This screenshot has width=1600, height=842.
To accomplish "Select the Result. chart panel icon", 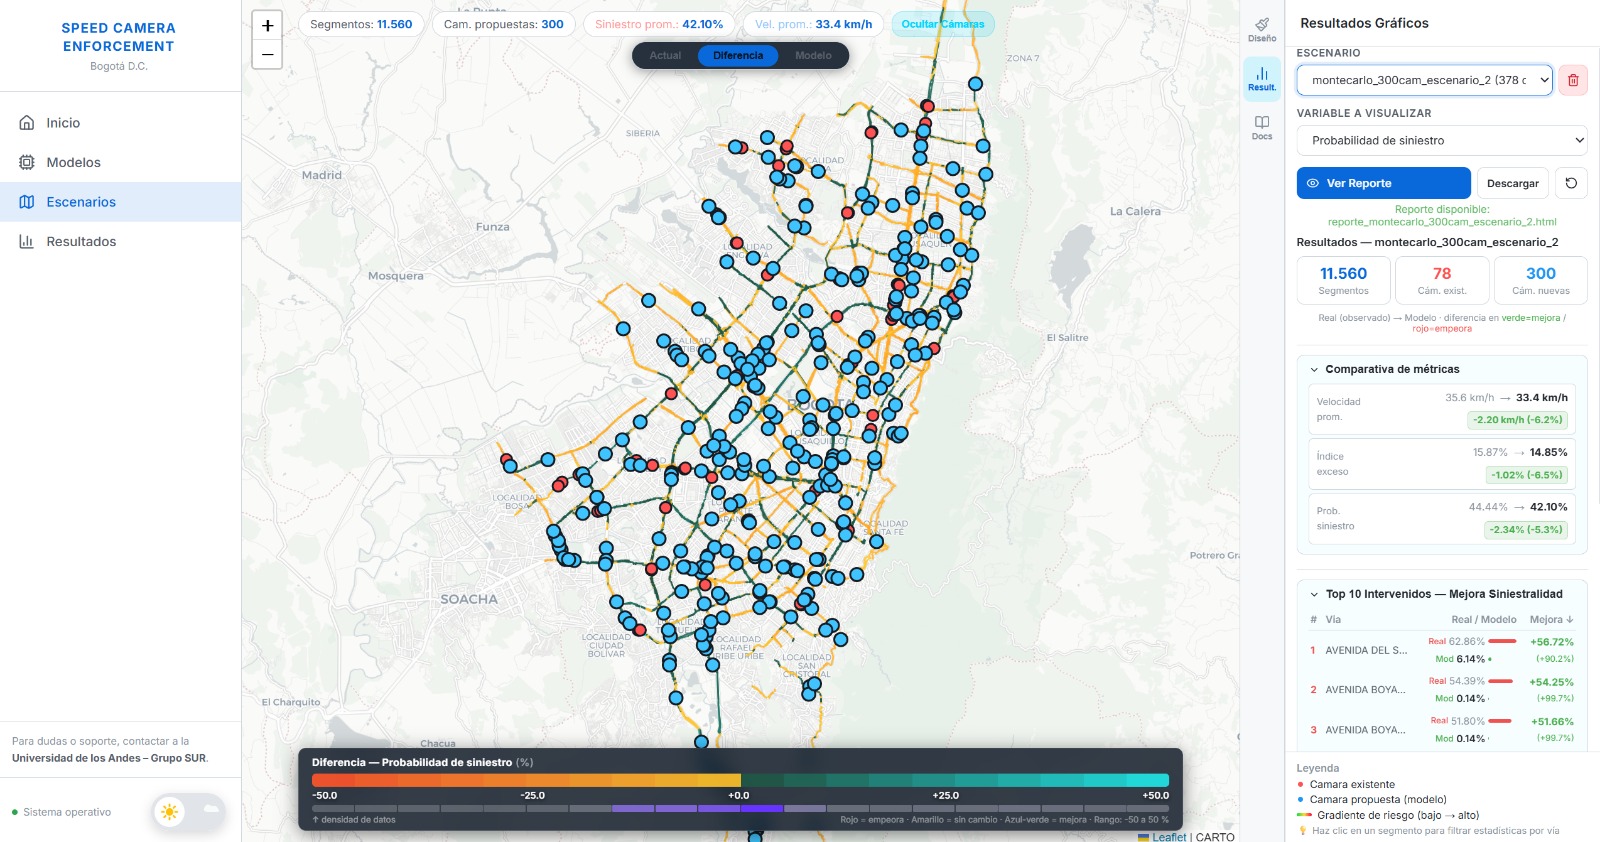I will tap(1262, 78).
